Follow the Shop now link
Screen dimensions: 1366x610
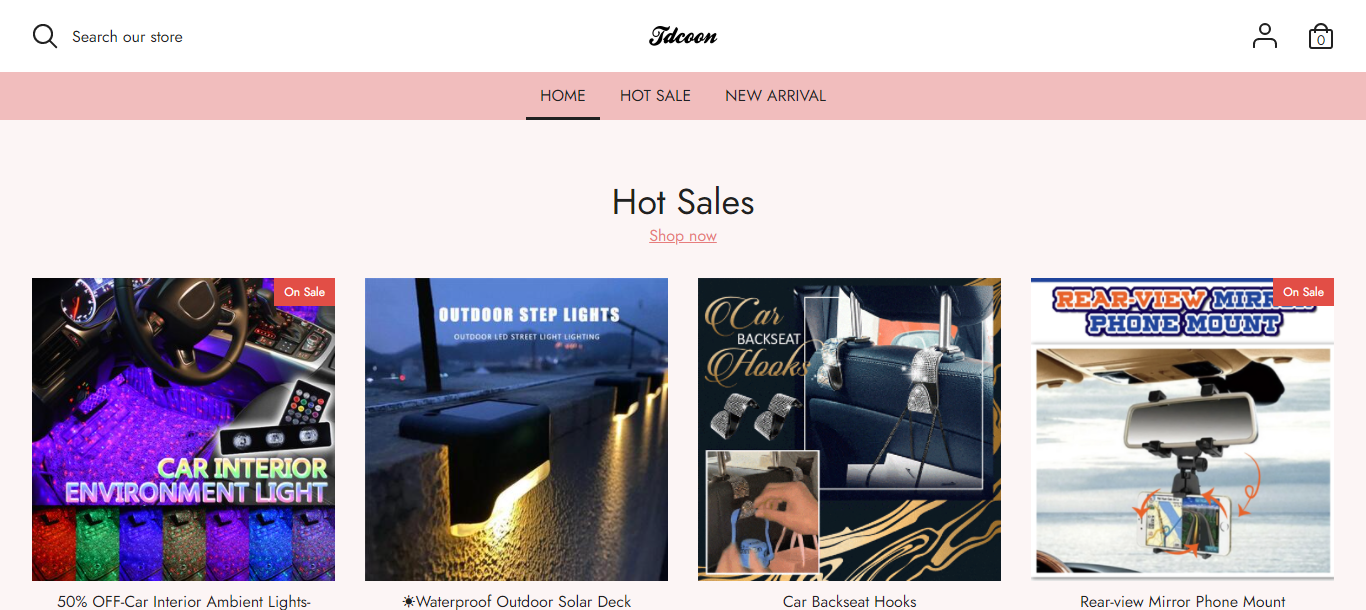coord(683,236)
